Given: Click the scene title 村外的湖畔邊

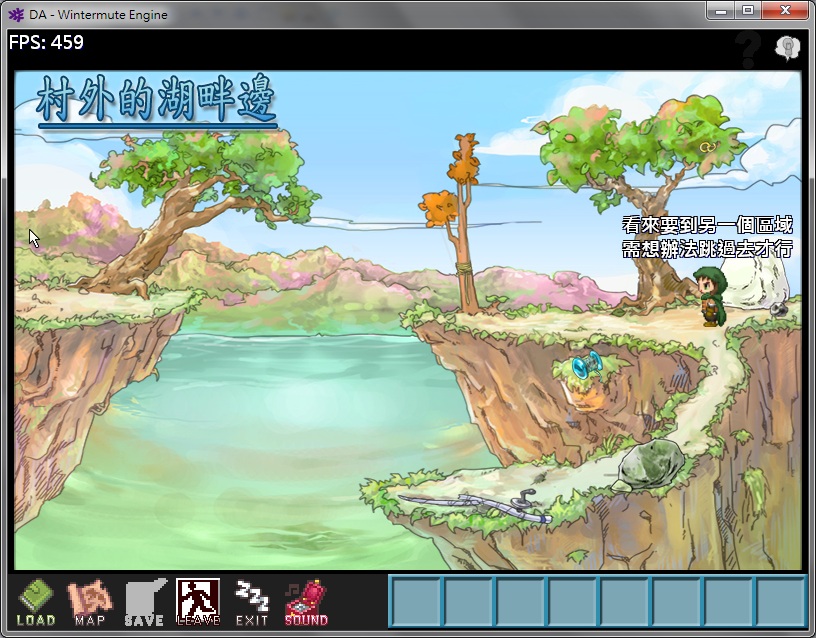Looking at the screenshot, I should [x=156, y=99].
